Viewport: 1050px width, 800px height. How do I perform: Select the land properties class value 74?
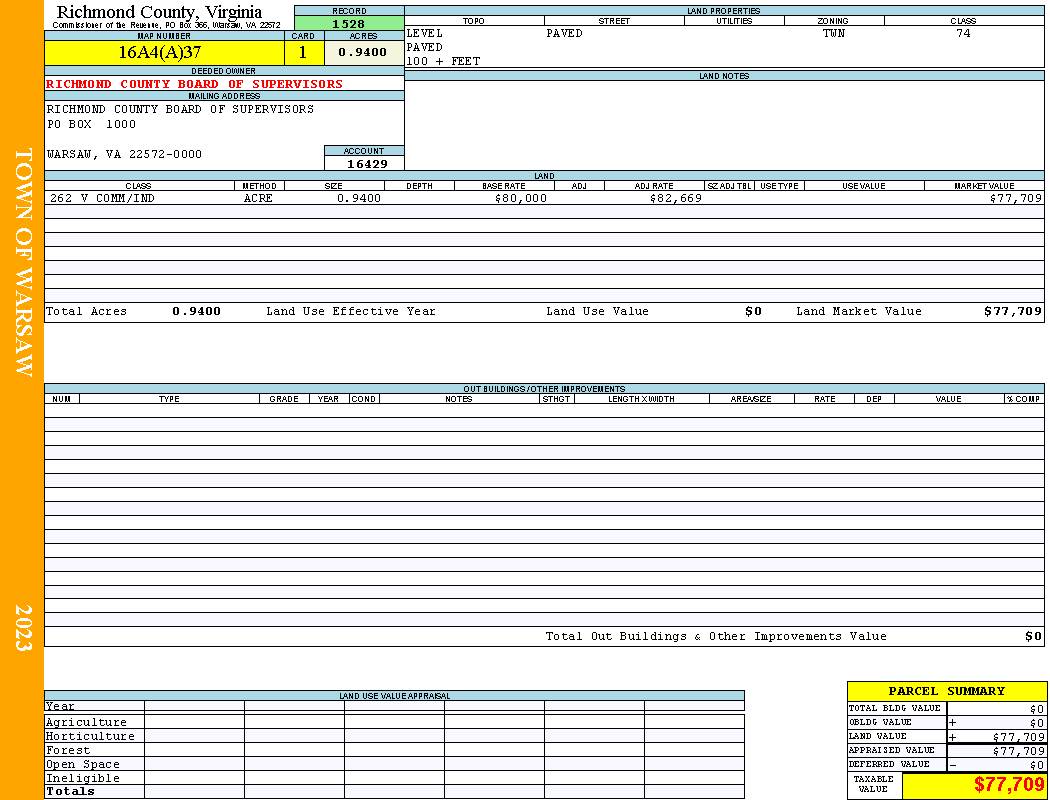pyautogui.click(x=963, y=33)
